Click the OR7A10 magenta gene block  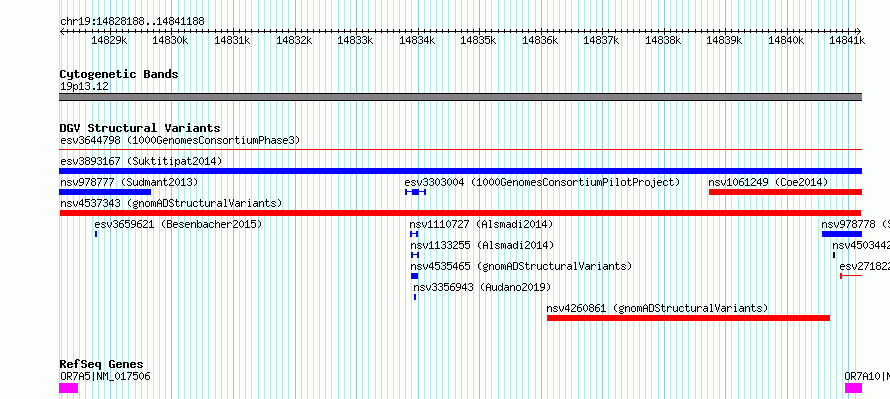(x=853, y=388)
